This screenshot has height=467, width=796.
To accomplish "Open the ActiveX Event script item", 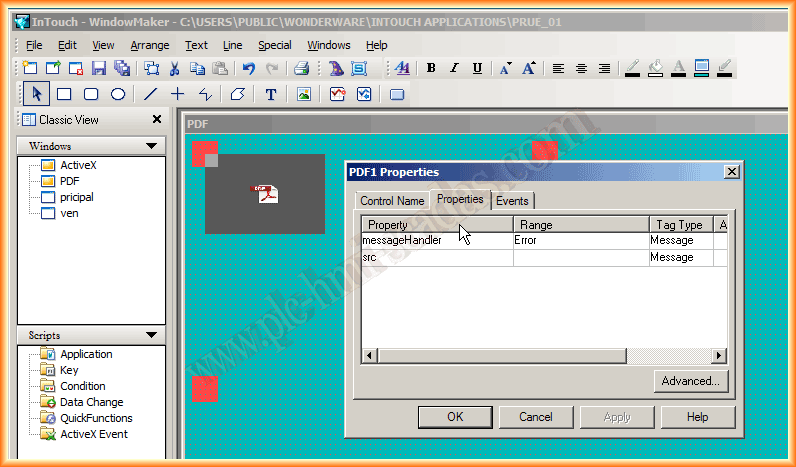I will 93,434.
